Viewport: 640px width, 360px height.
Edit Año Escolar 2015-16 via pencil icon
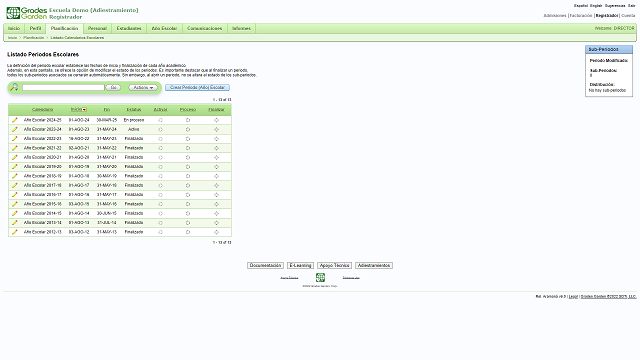coord(15,204)
